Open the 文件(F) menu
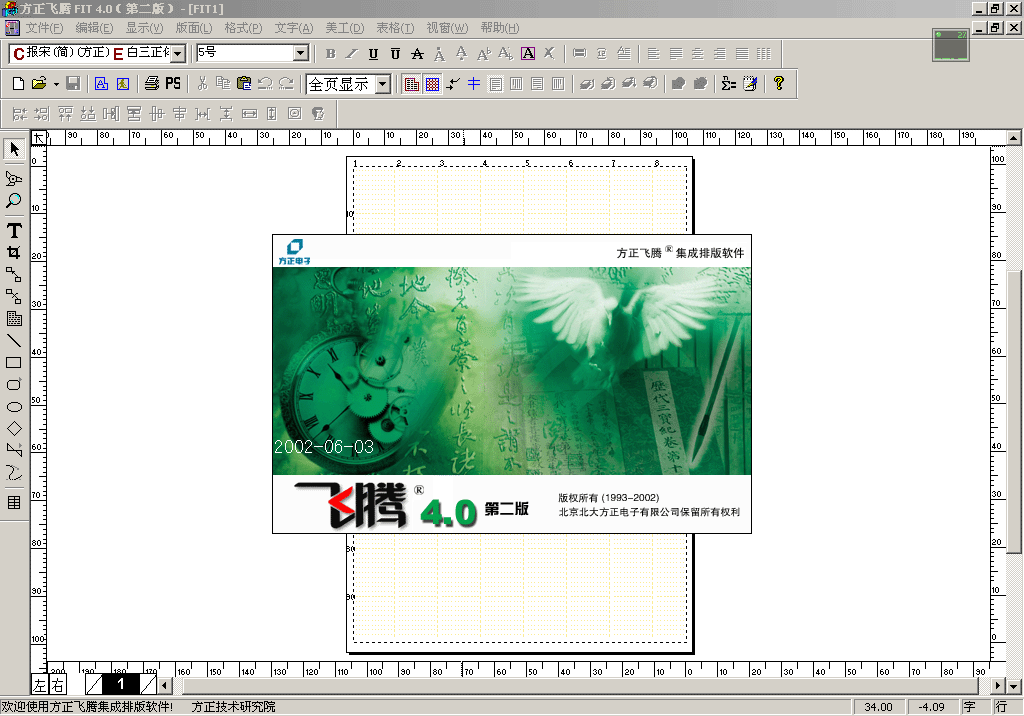Image resolution: width=1024 pixels, height=716 pixels. pyautogui.click(x=44, y=28)
